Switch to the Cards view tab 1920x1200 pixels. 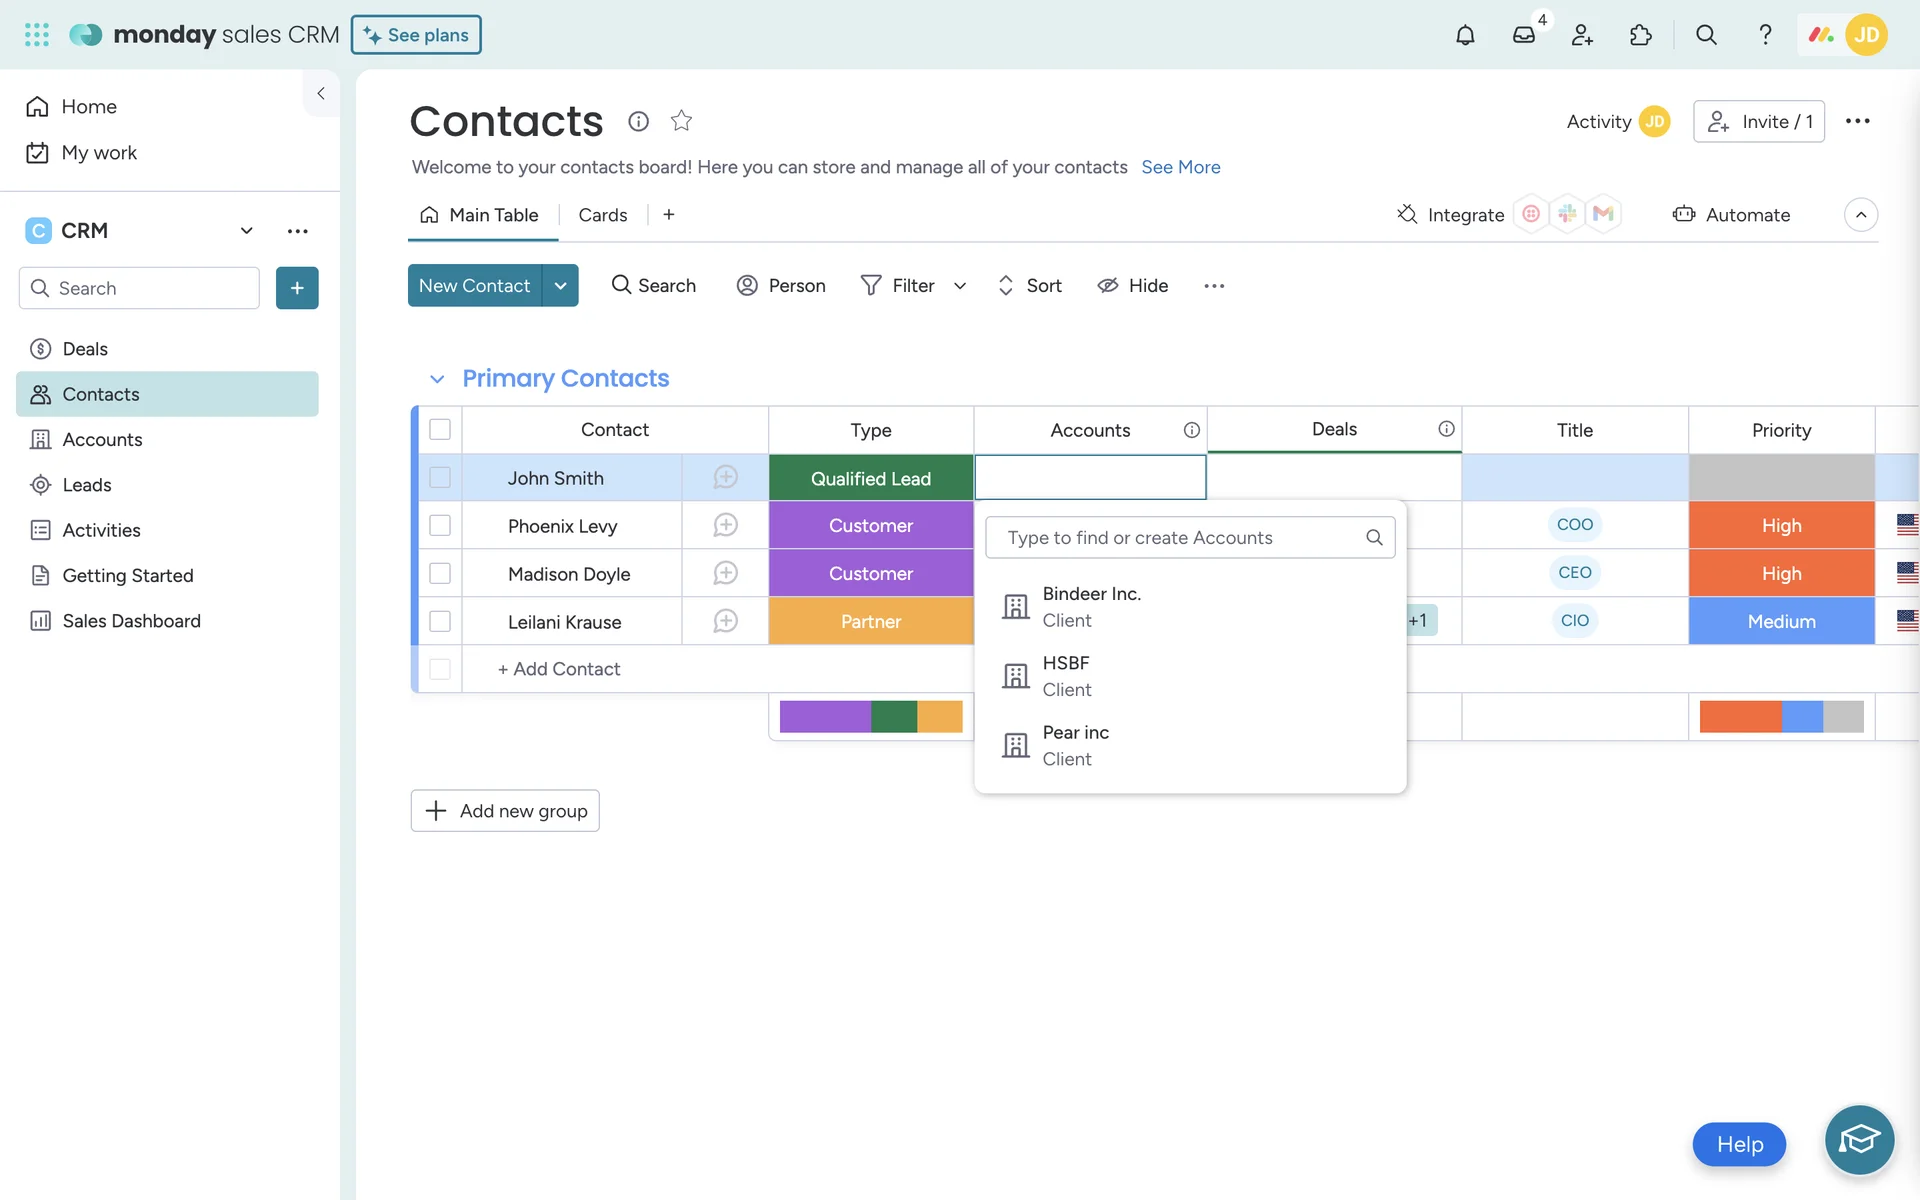(x=602, y=215)
